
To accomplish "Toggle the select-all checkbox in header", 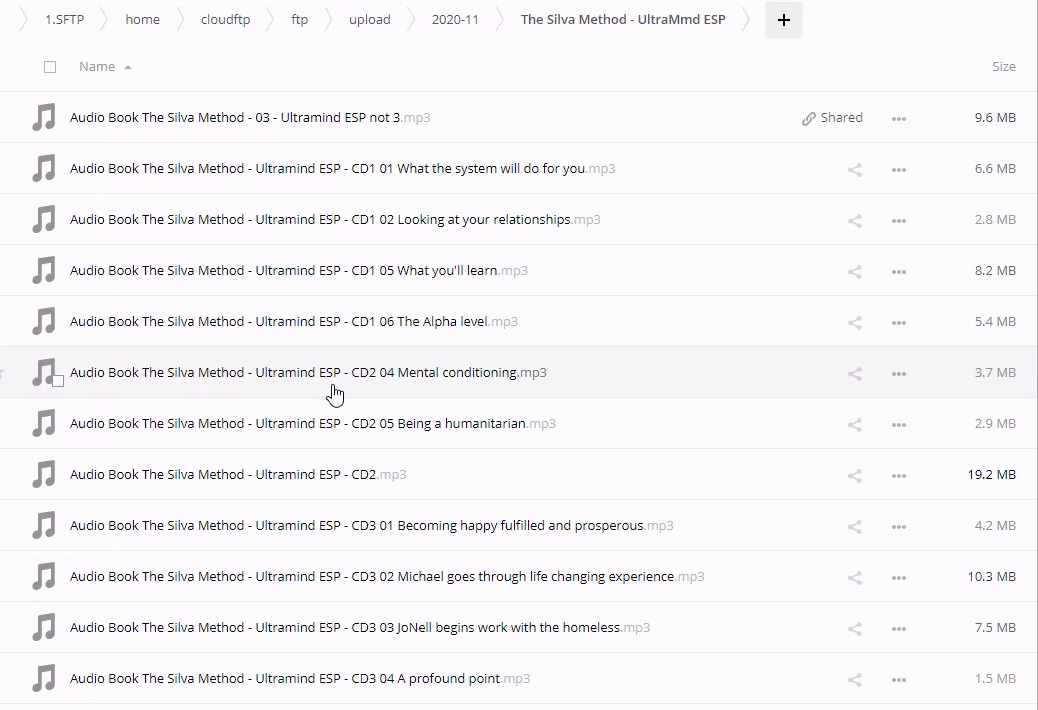I will [50, 67].
